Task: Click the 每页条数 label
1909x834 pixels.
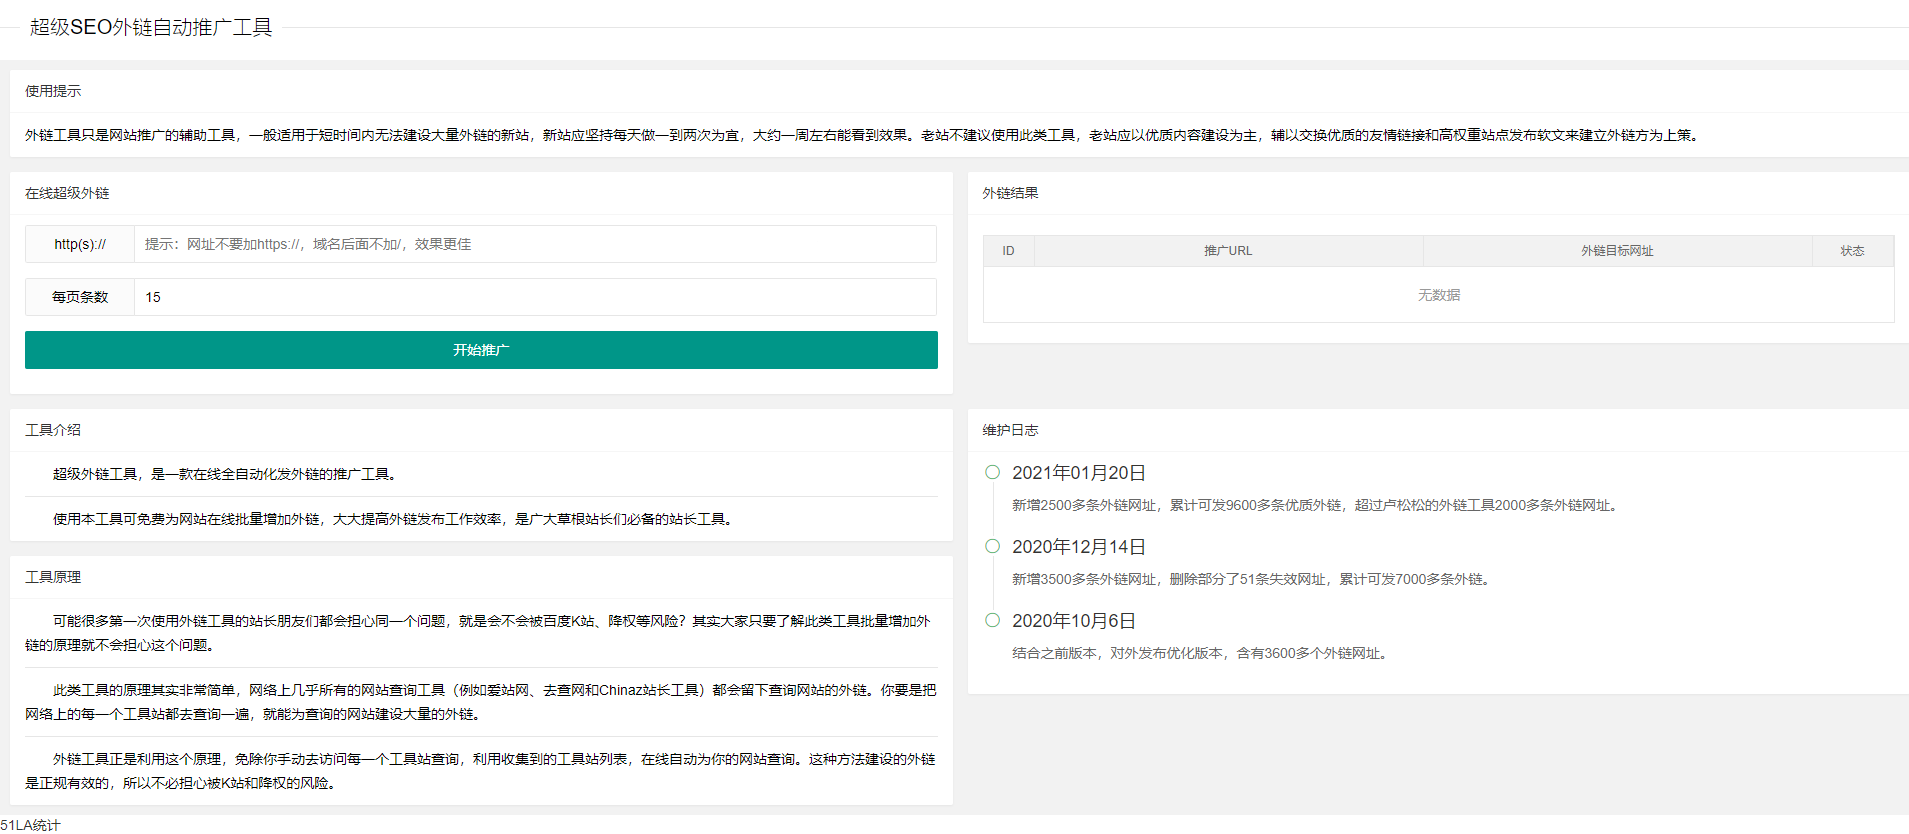Action: pos(80,297)
